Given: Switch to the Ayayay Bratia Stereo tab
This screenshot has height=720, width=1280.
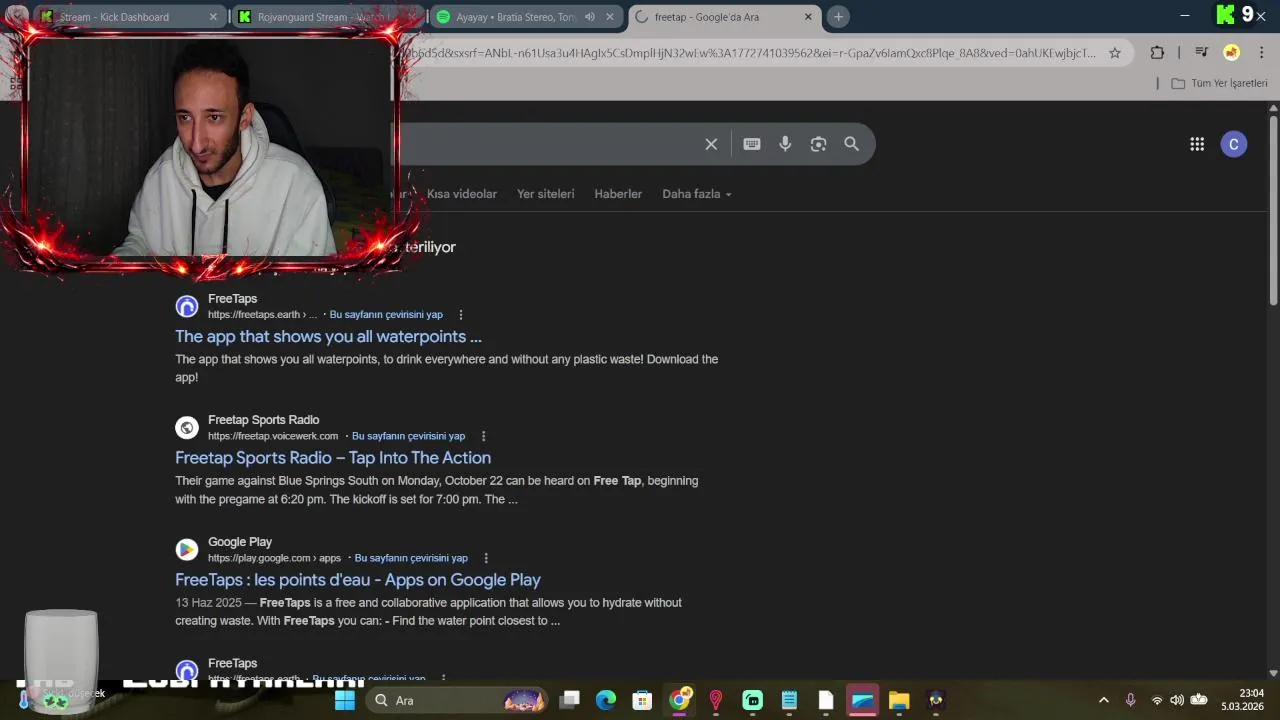Looking at the screenshot, I should pos(527,17).
